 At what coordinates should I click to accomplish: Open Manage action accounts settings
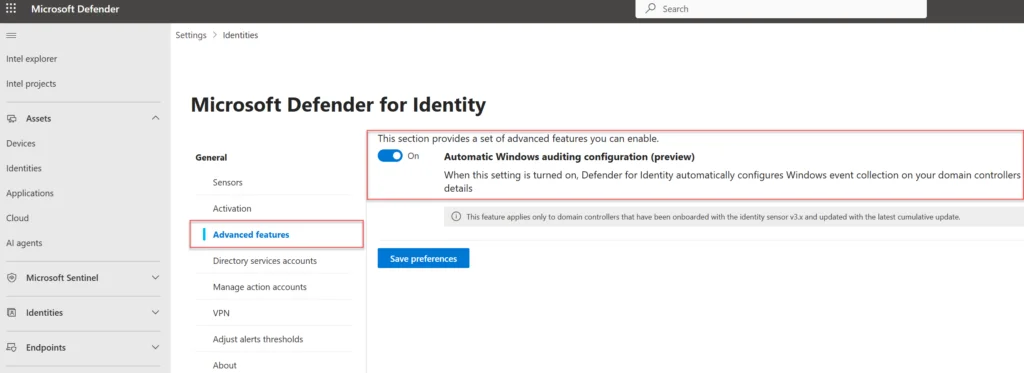[259, 287]
